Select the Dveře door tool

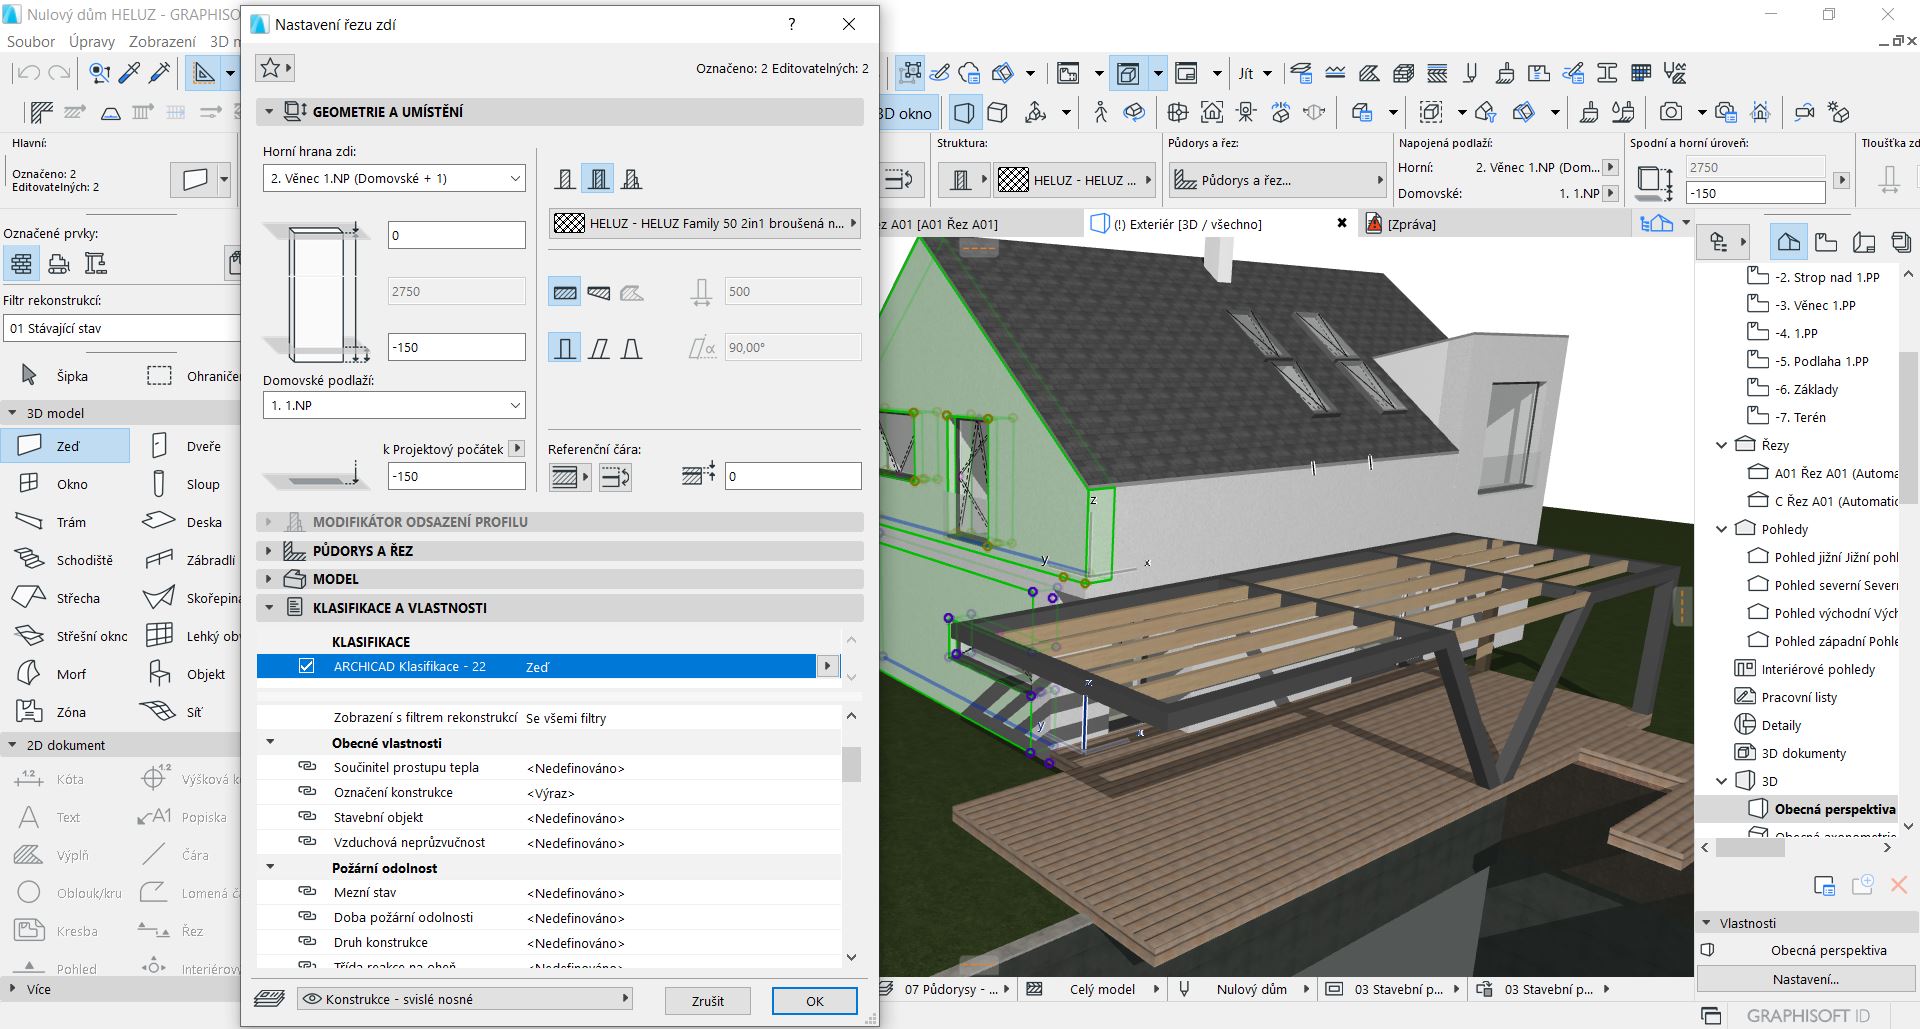tap(188, 446)
